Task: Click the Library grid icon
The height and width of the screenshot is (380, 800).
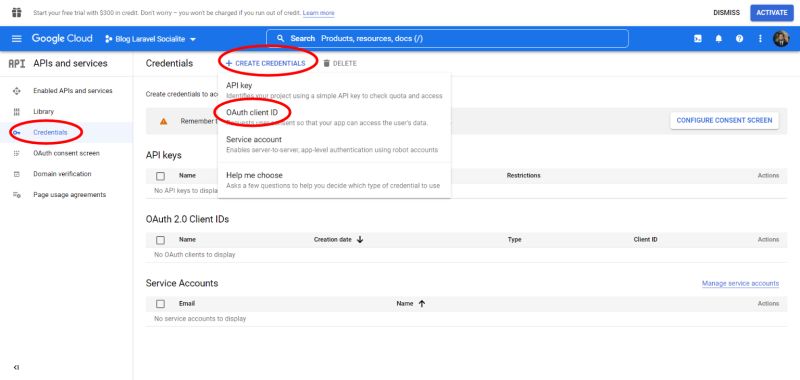Action: [16, 112]
